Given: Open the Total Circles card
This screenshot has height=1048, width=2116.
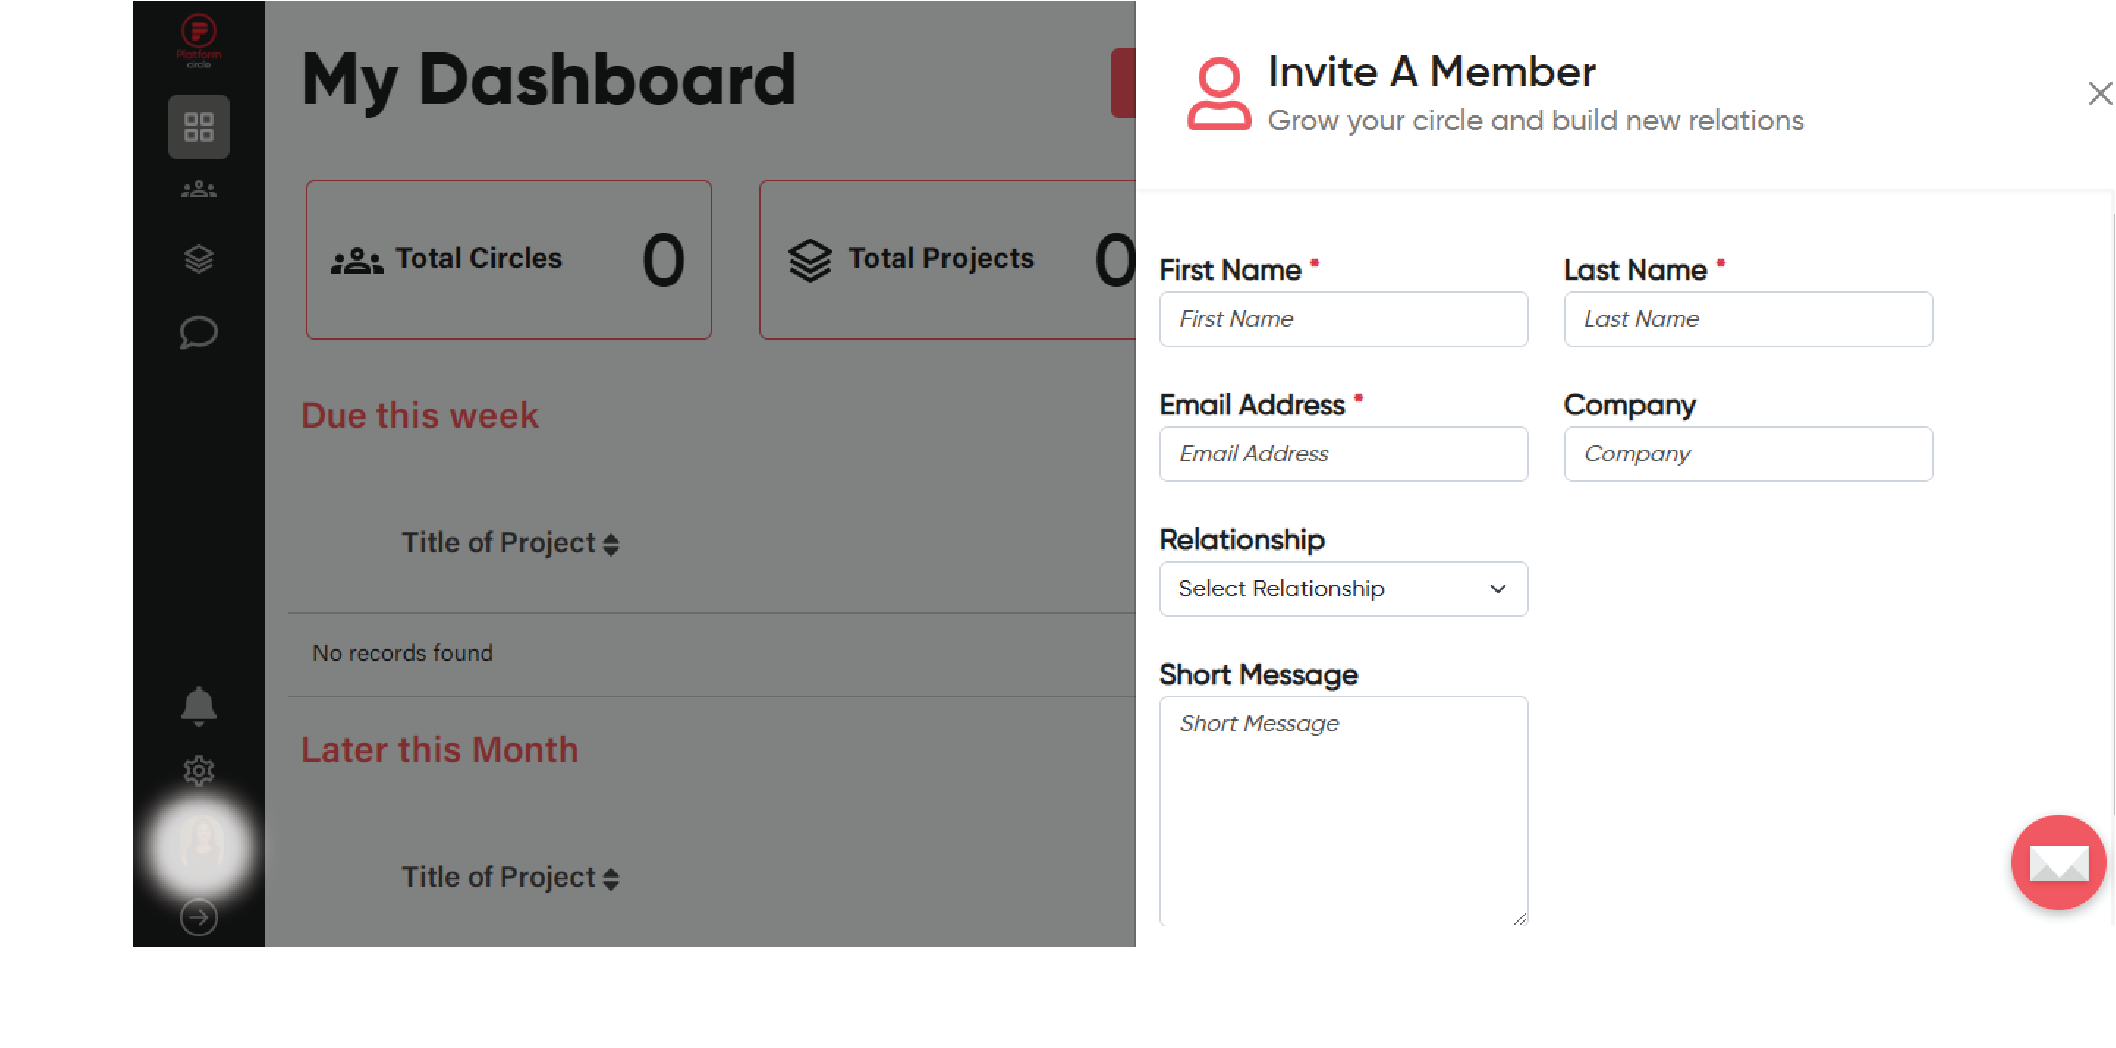Looking at the screenshot, I should pos(509,260).
